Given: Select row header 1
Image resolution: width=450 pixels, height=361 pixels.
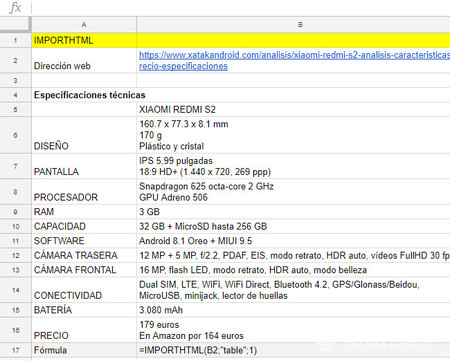Looking at the screenshot, I should point(15,40).
